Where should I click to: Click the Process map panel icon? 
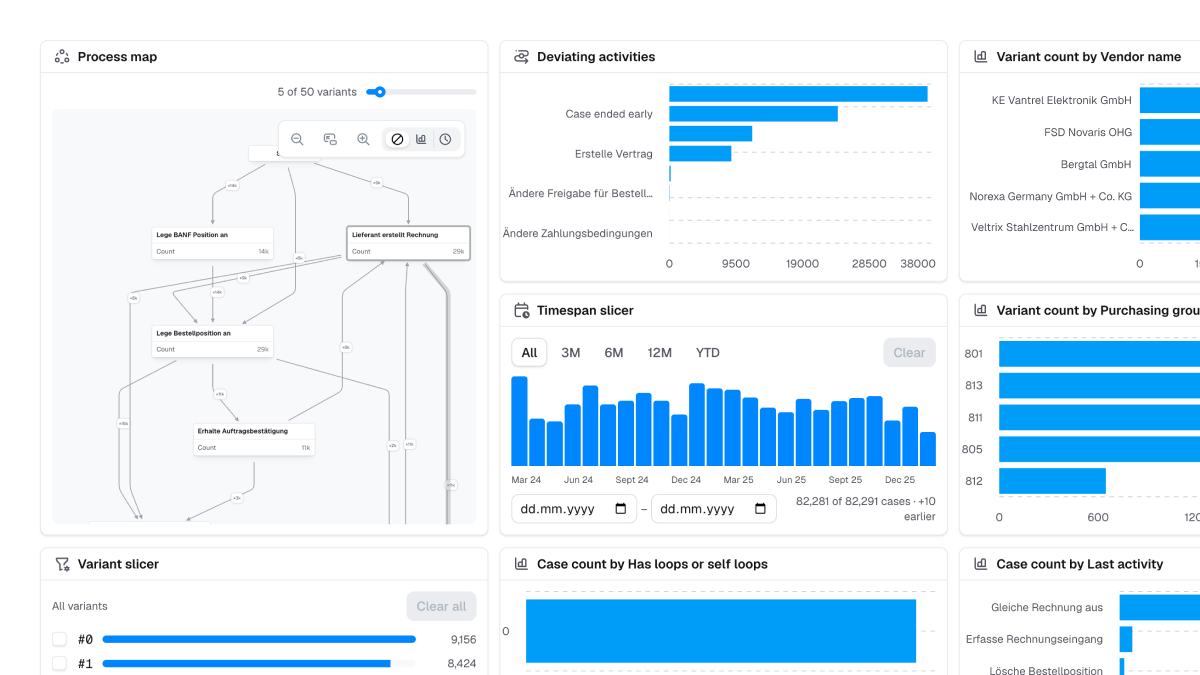pos(62,57)
